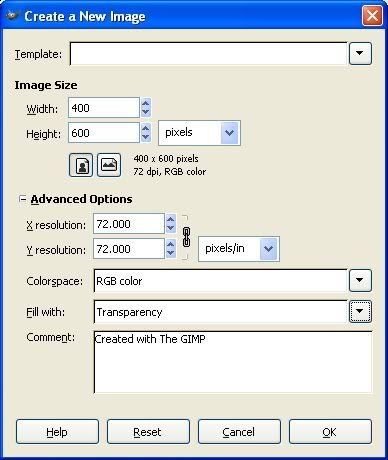Viewport: 388px width, 460px height.
Task: Click the Cancel button
Action: coord(239,432)
